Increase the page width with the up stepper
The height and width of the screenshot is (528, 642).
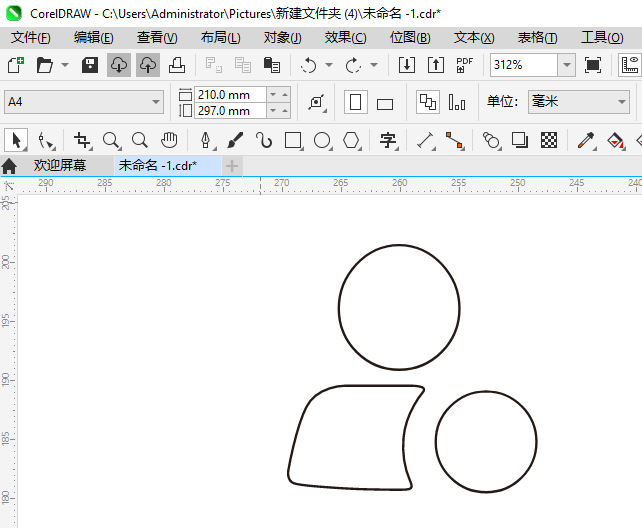tap(285, 95)
